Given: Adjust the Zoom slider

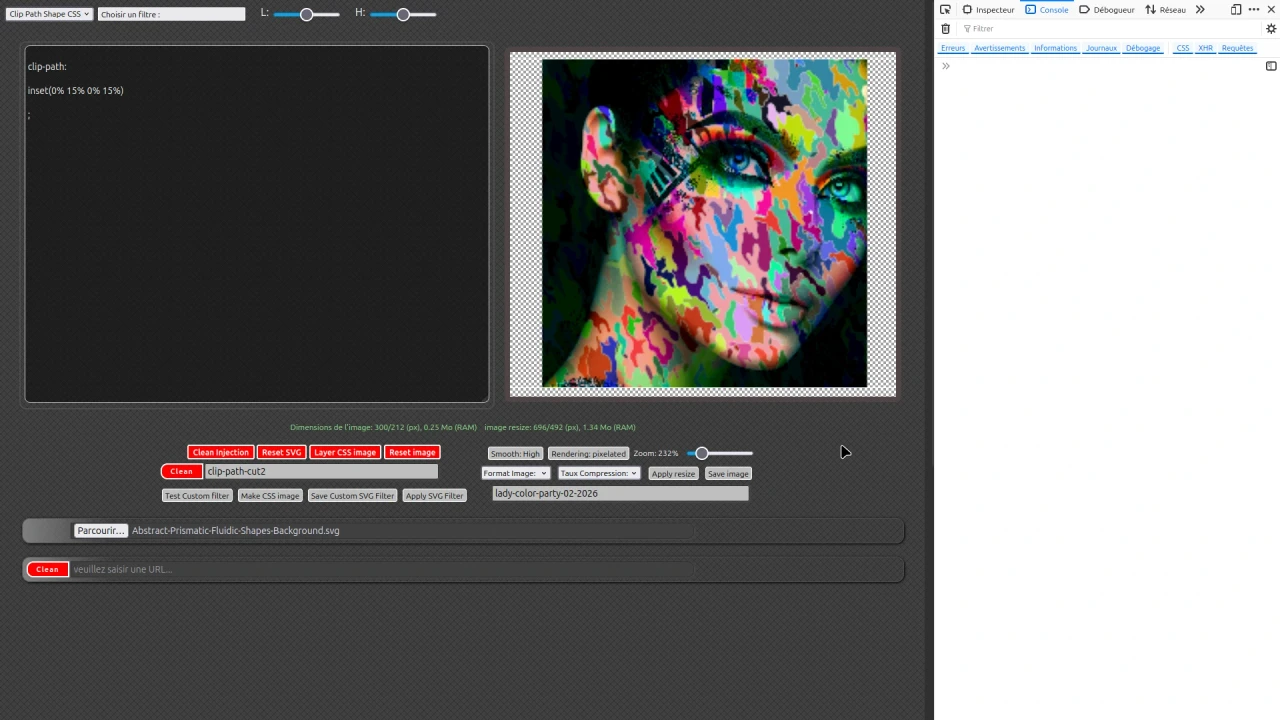Looking at the screenshot, I should (x=701, y=453).
